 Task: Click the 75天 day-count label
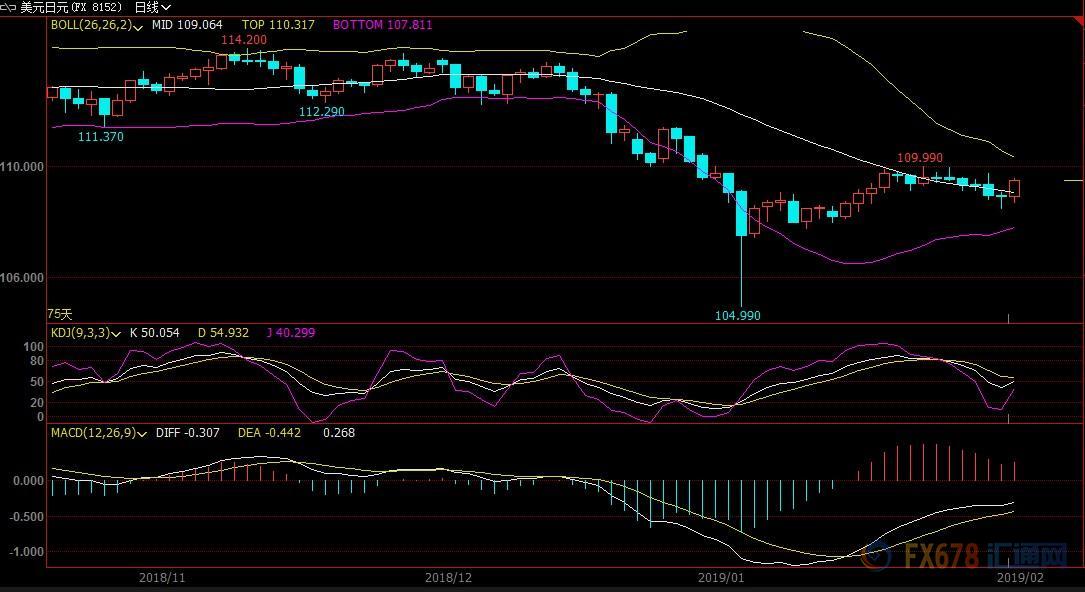tap(59, 314)
